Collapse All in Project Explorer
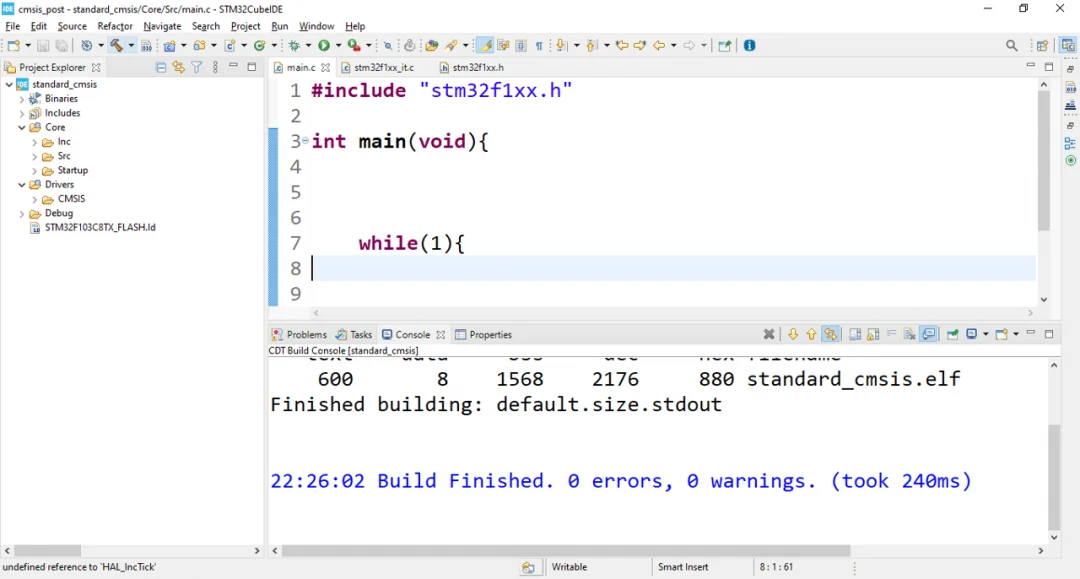 click(x=161, y=67)
